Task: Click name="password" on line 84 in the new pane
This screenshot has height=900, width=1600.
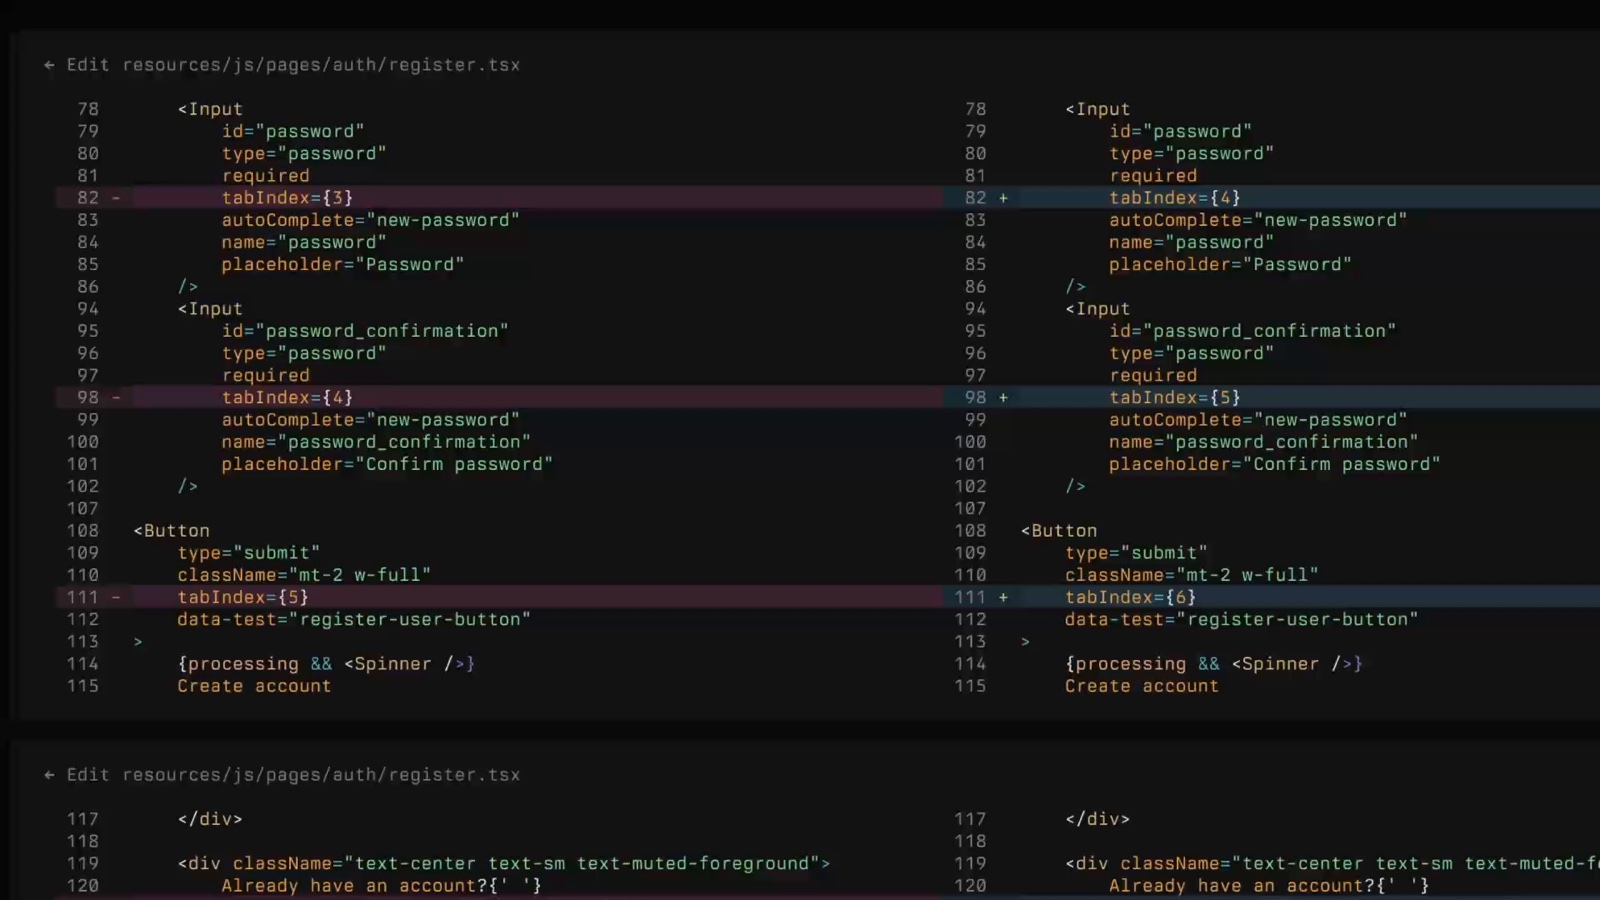Action: pyautogui.click(x=1192, y=243)
